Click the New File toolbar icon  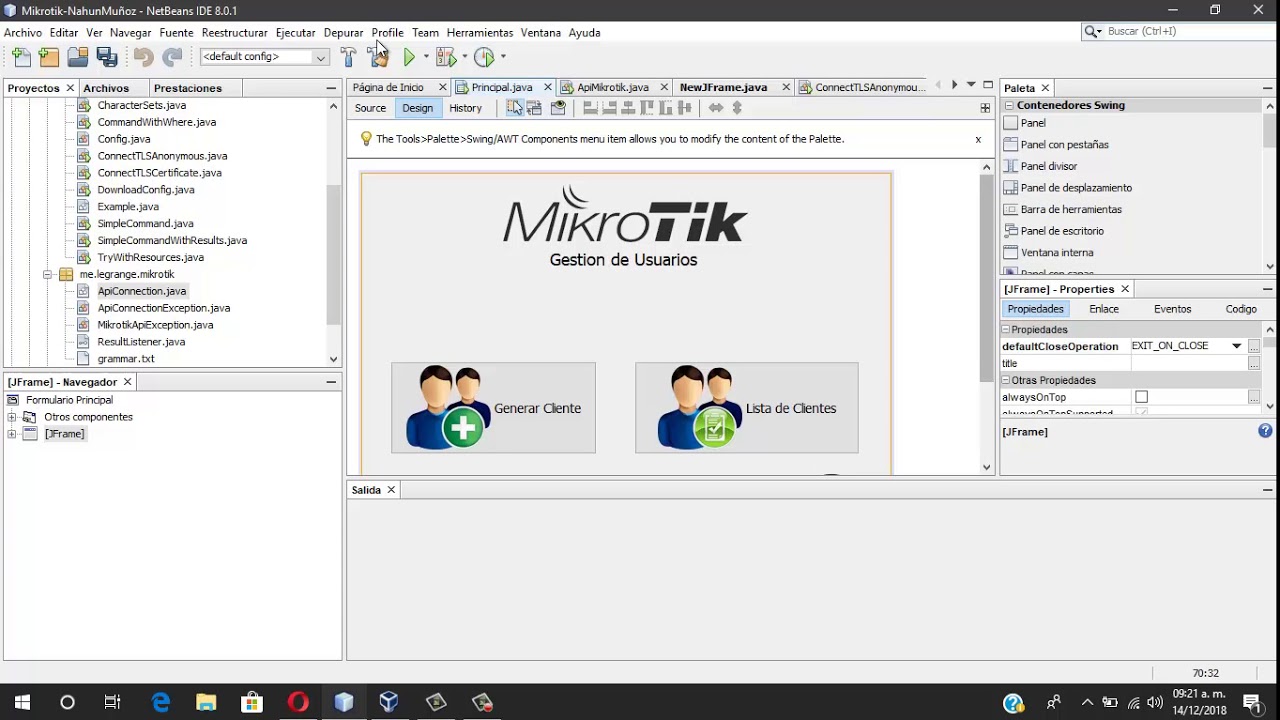tap(21, 57)
